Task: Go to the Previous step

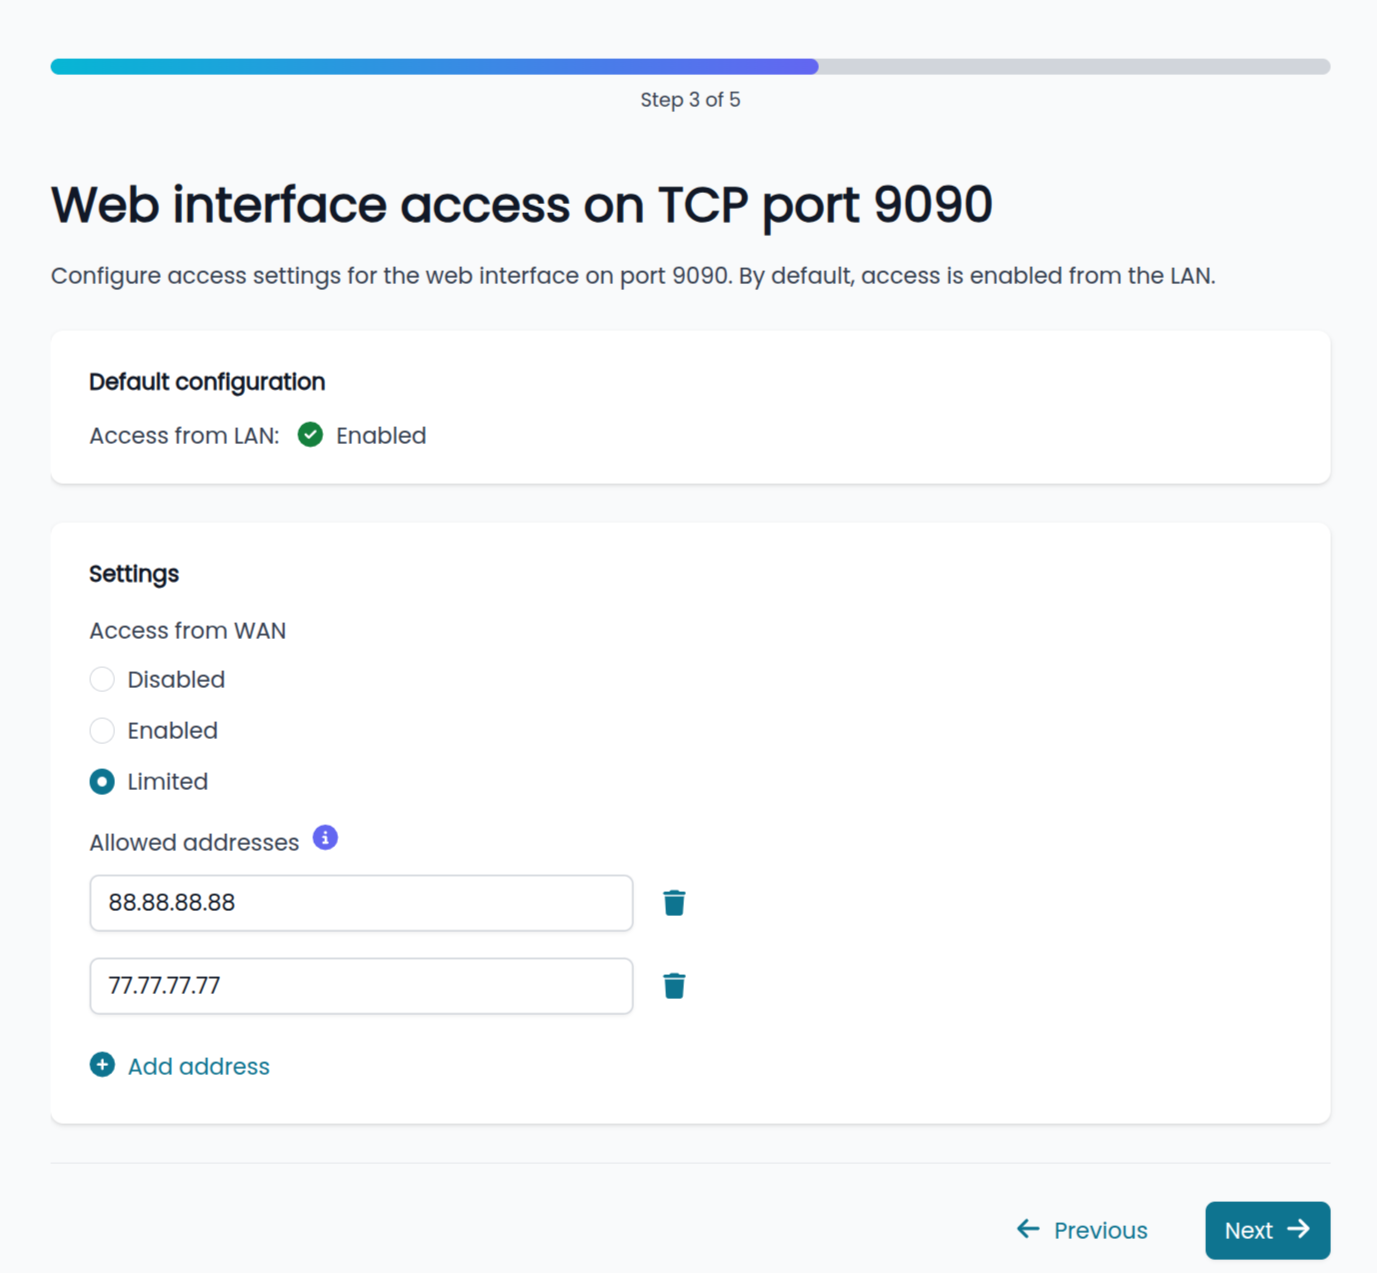Action: [1082, 1230]
